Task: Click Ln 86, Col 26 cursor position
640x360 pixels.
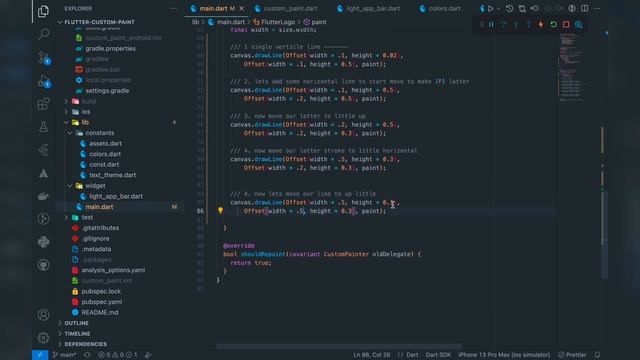Action: (371, 355)
